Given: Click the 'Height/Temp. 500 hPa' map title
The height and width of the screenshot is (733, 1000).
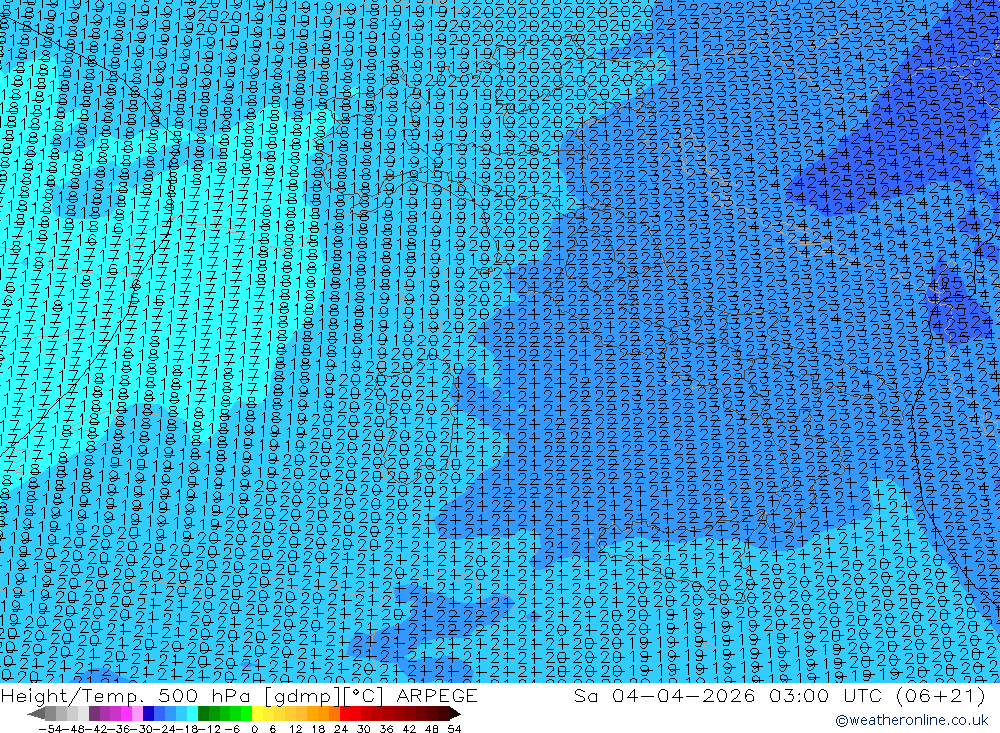Looking at the screenshot, I should (127, 695).
